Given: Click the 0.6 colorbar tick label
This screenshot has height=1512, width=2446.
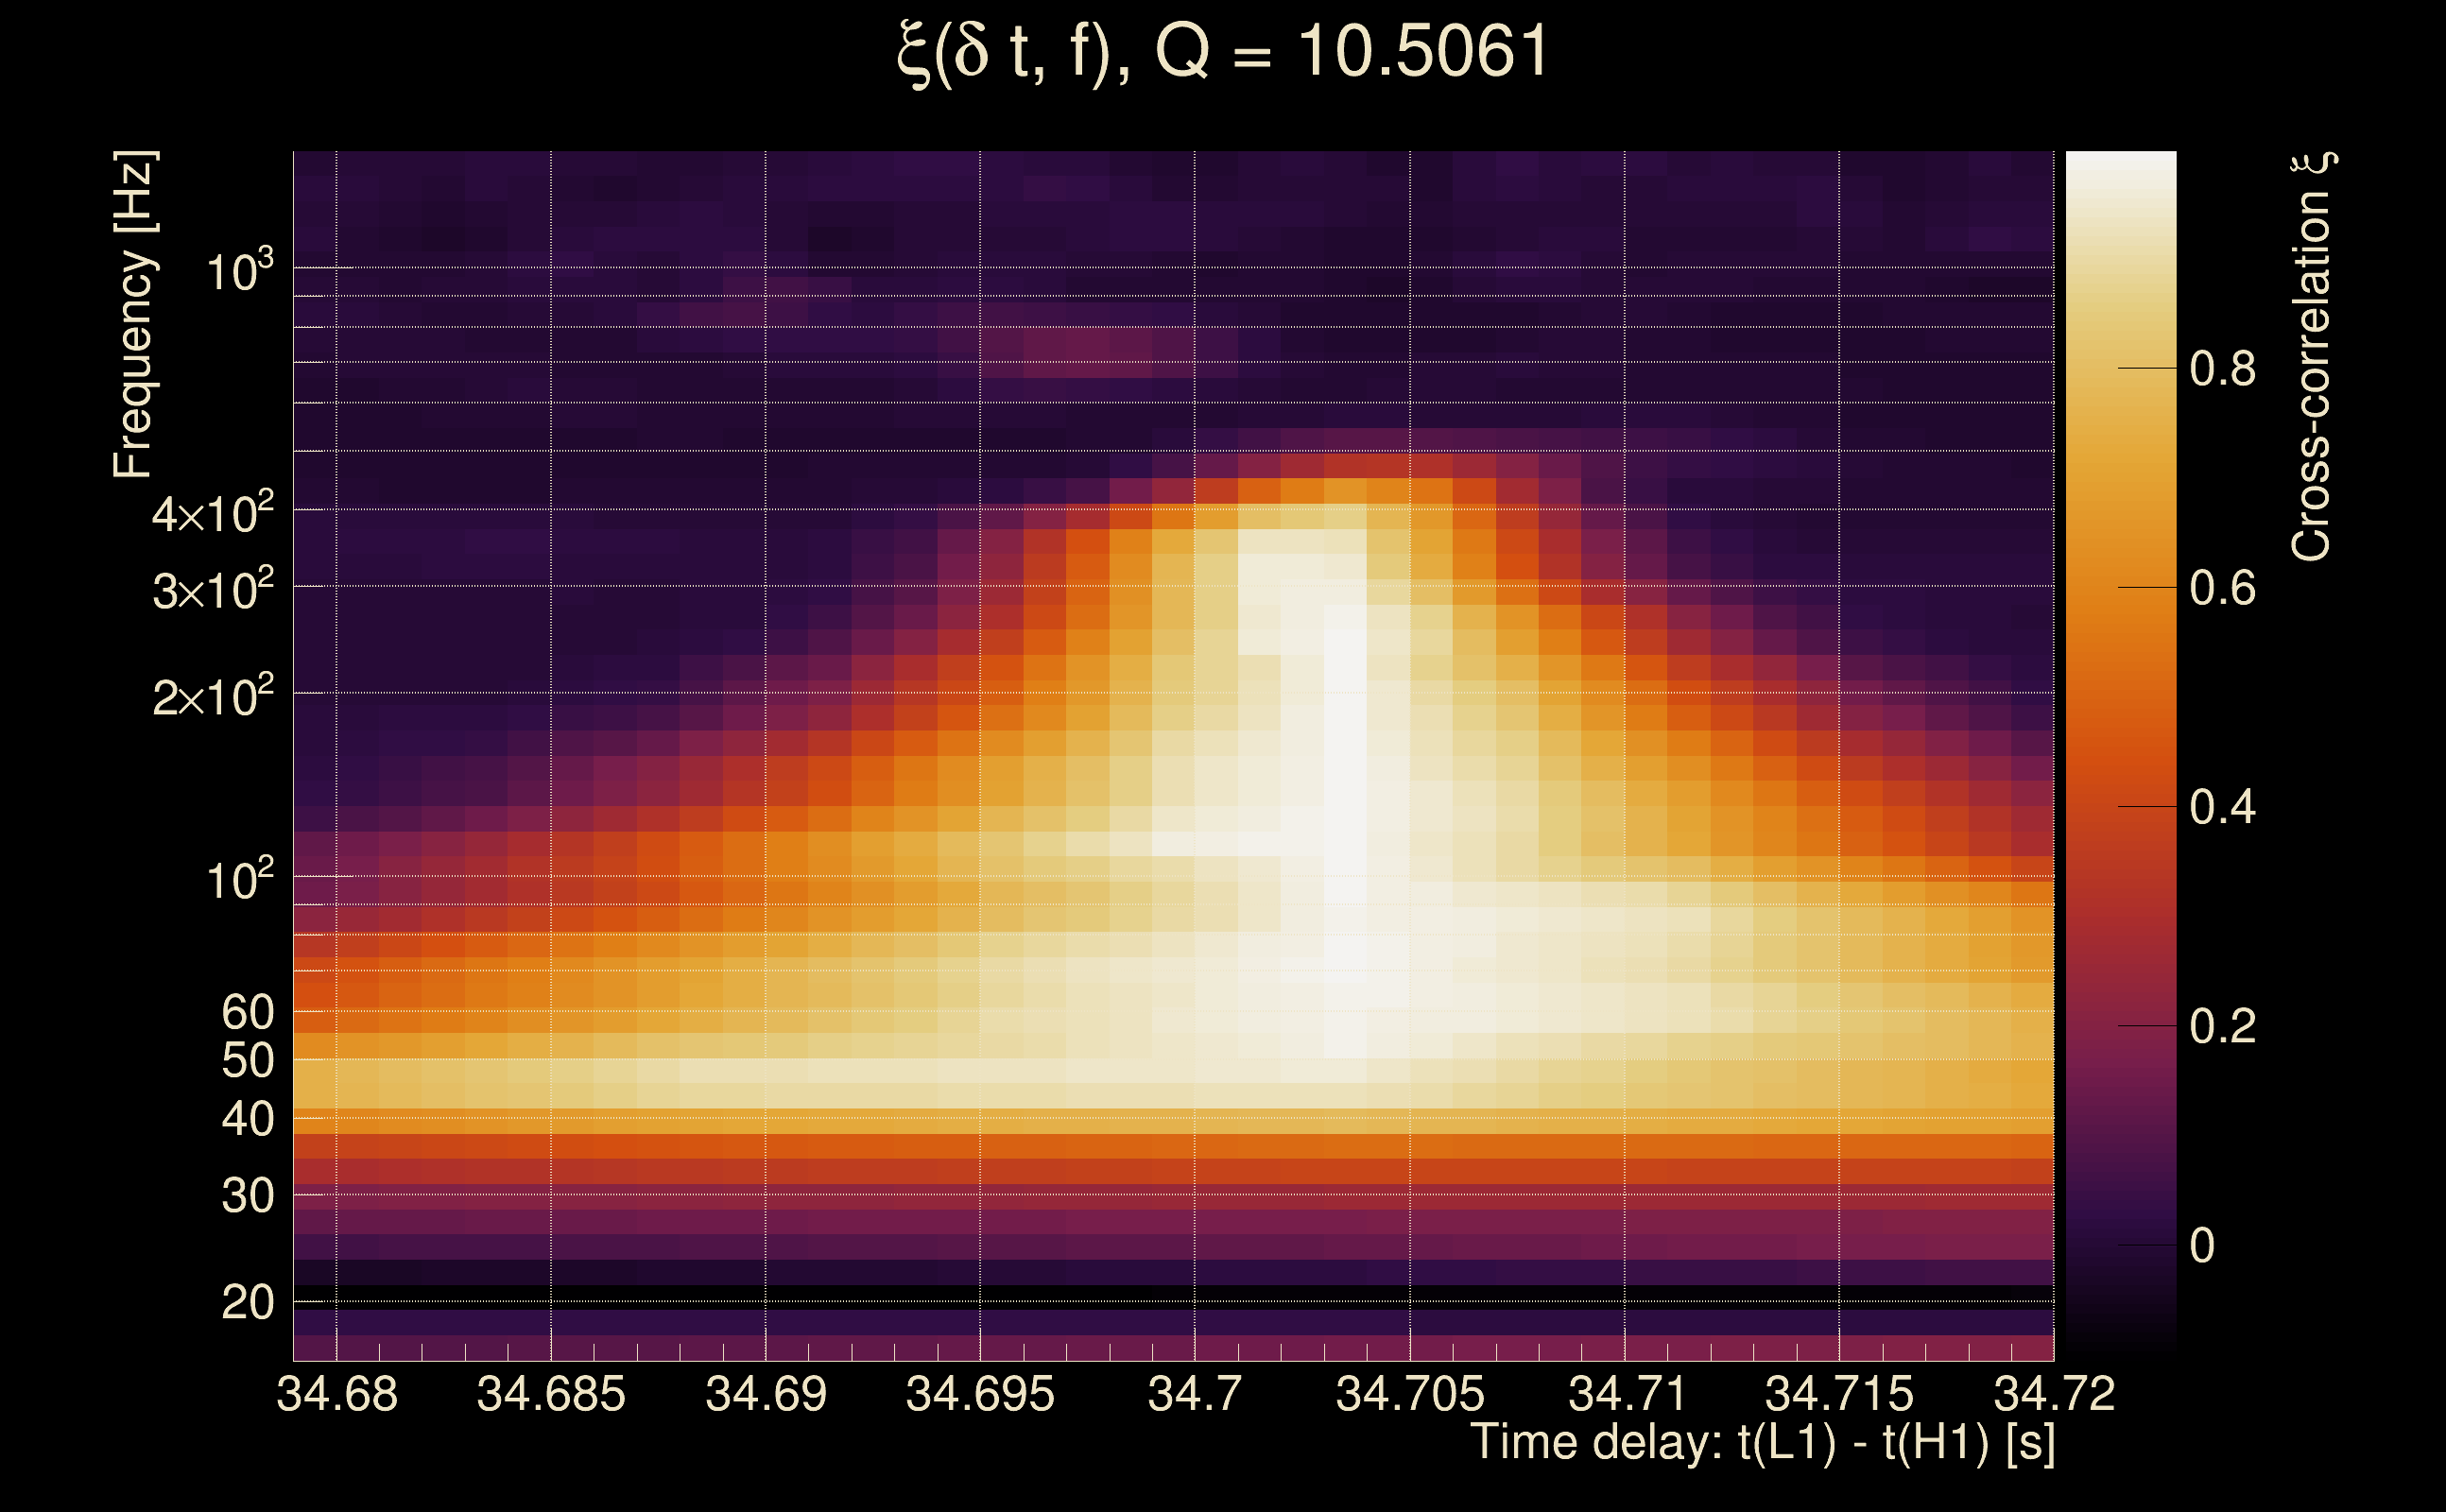Looking at the screenshot, I should [2222, 588].
